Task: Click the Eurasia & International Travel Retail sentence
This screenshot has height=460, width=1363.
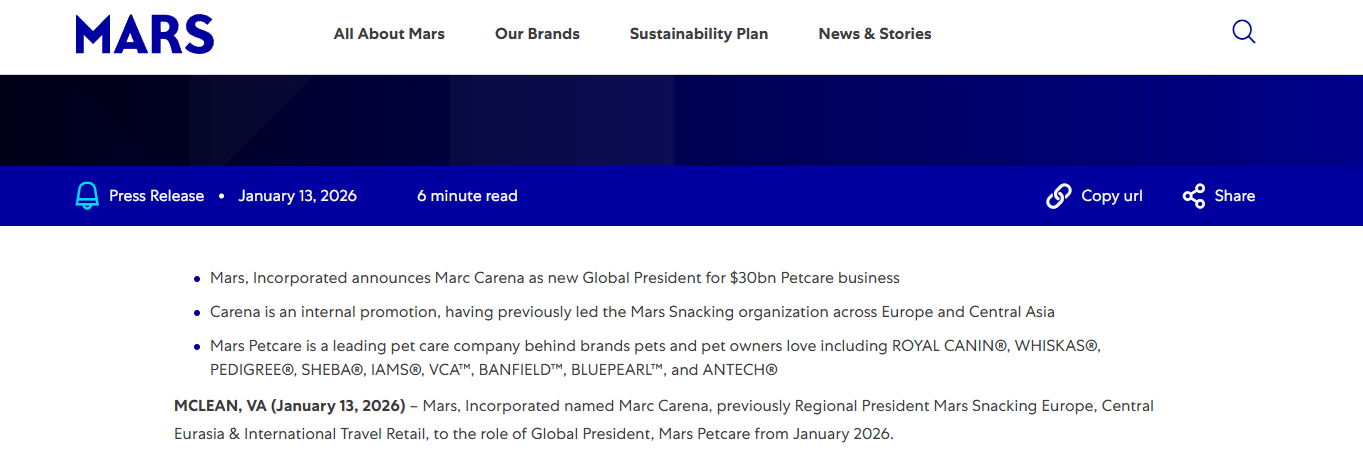Action: (533, 435)
